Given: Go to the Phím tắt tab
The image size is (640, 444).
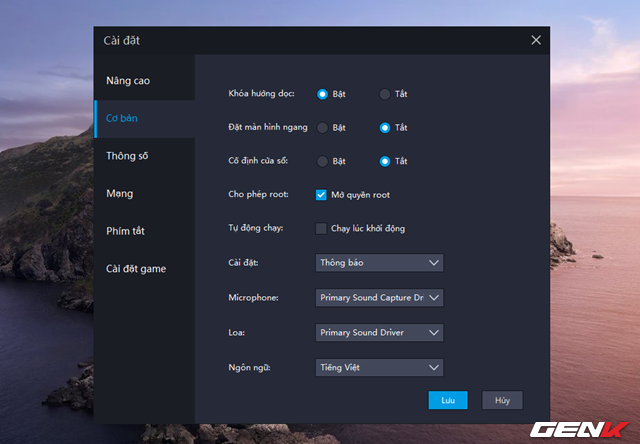Looking at the screenshot, I should point(144,231).
